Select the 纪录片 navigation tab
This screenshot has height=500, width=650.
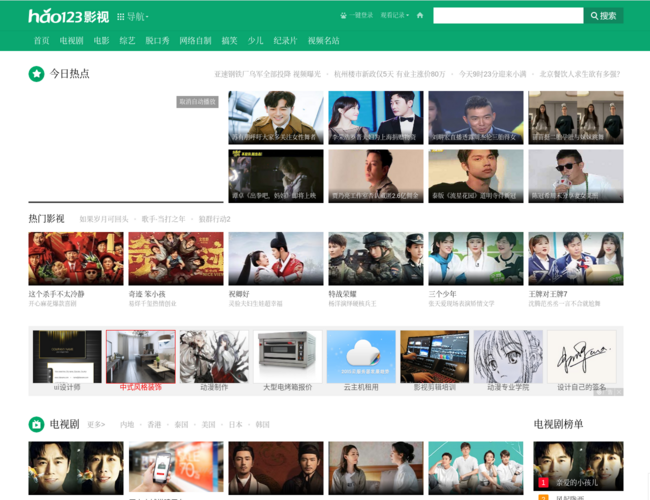point(285,41)
